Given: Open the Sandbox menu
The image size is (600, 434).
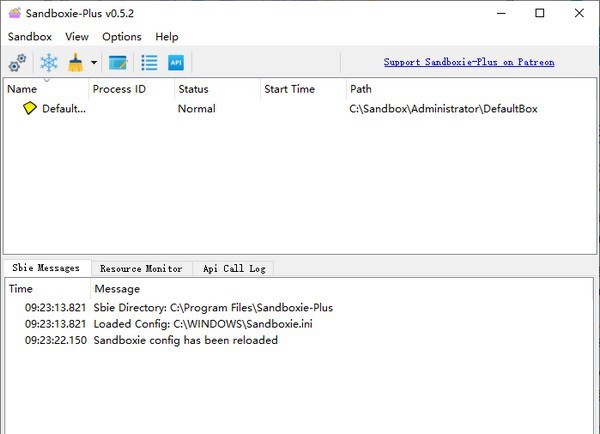Looking at the screenshot, I should click(30, 37).
